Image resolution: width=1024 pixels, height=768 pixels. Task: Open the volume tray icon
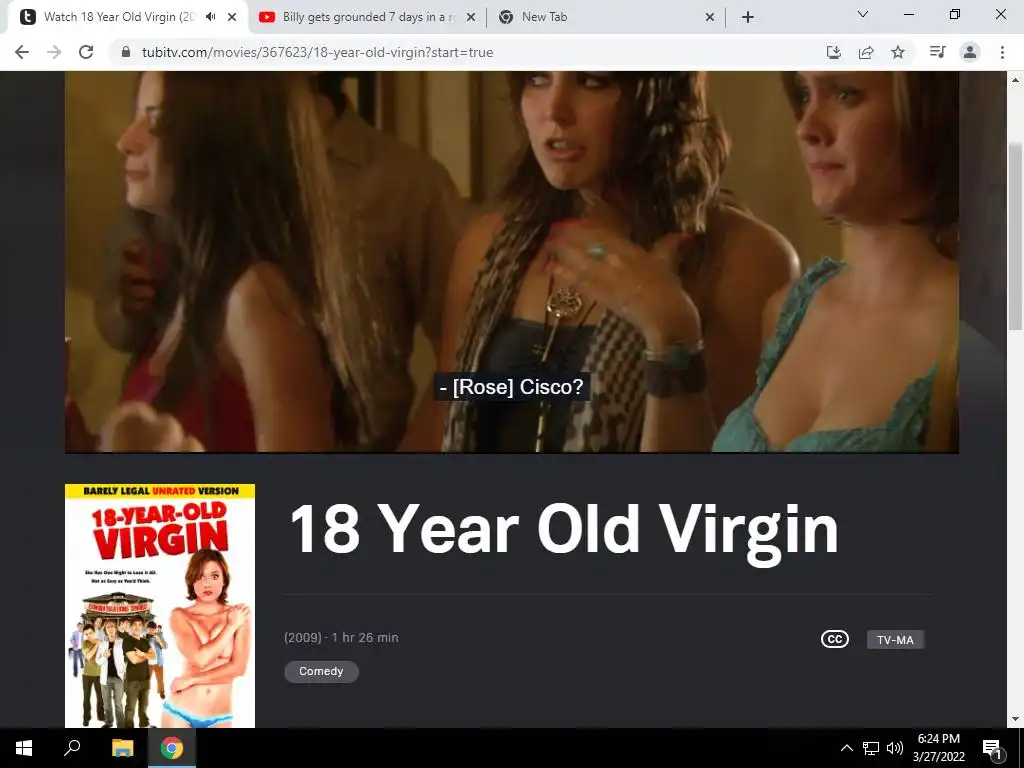coord(895,748)
